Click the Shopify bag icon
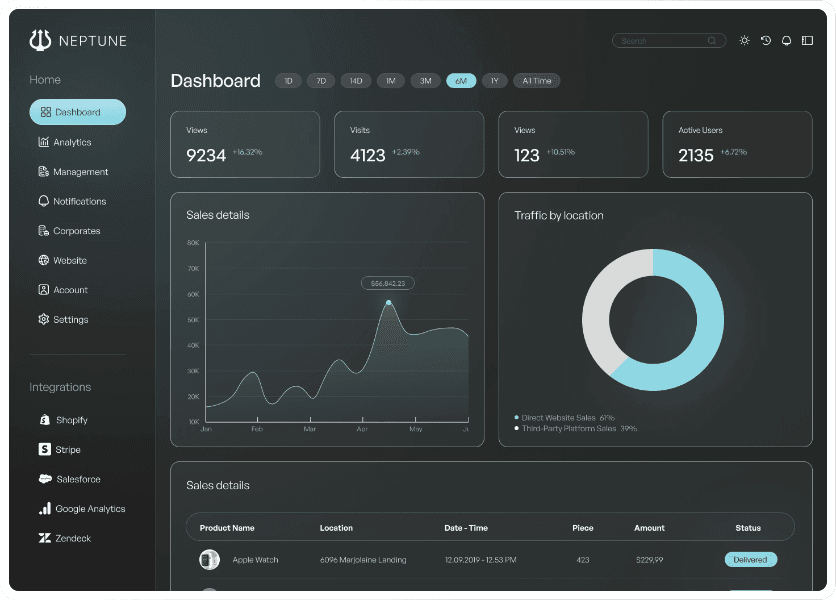The image size is (836, 600). click(x=45, y=420)
